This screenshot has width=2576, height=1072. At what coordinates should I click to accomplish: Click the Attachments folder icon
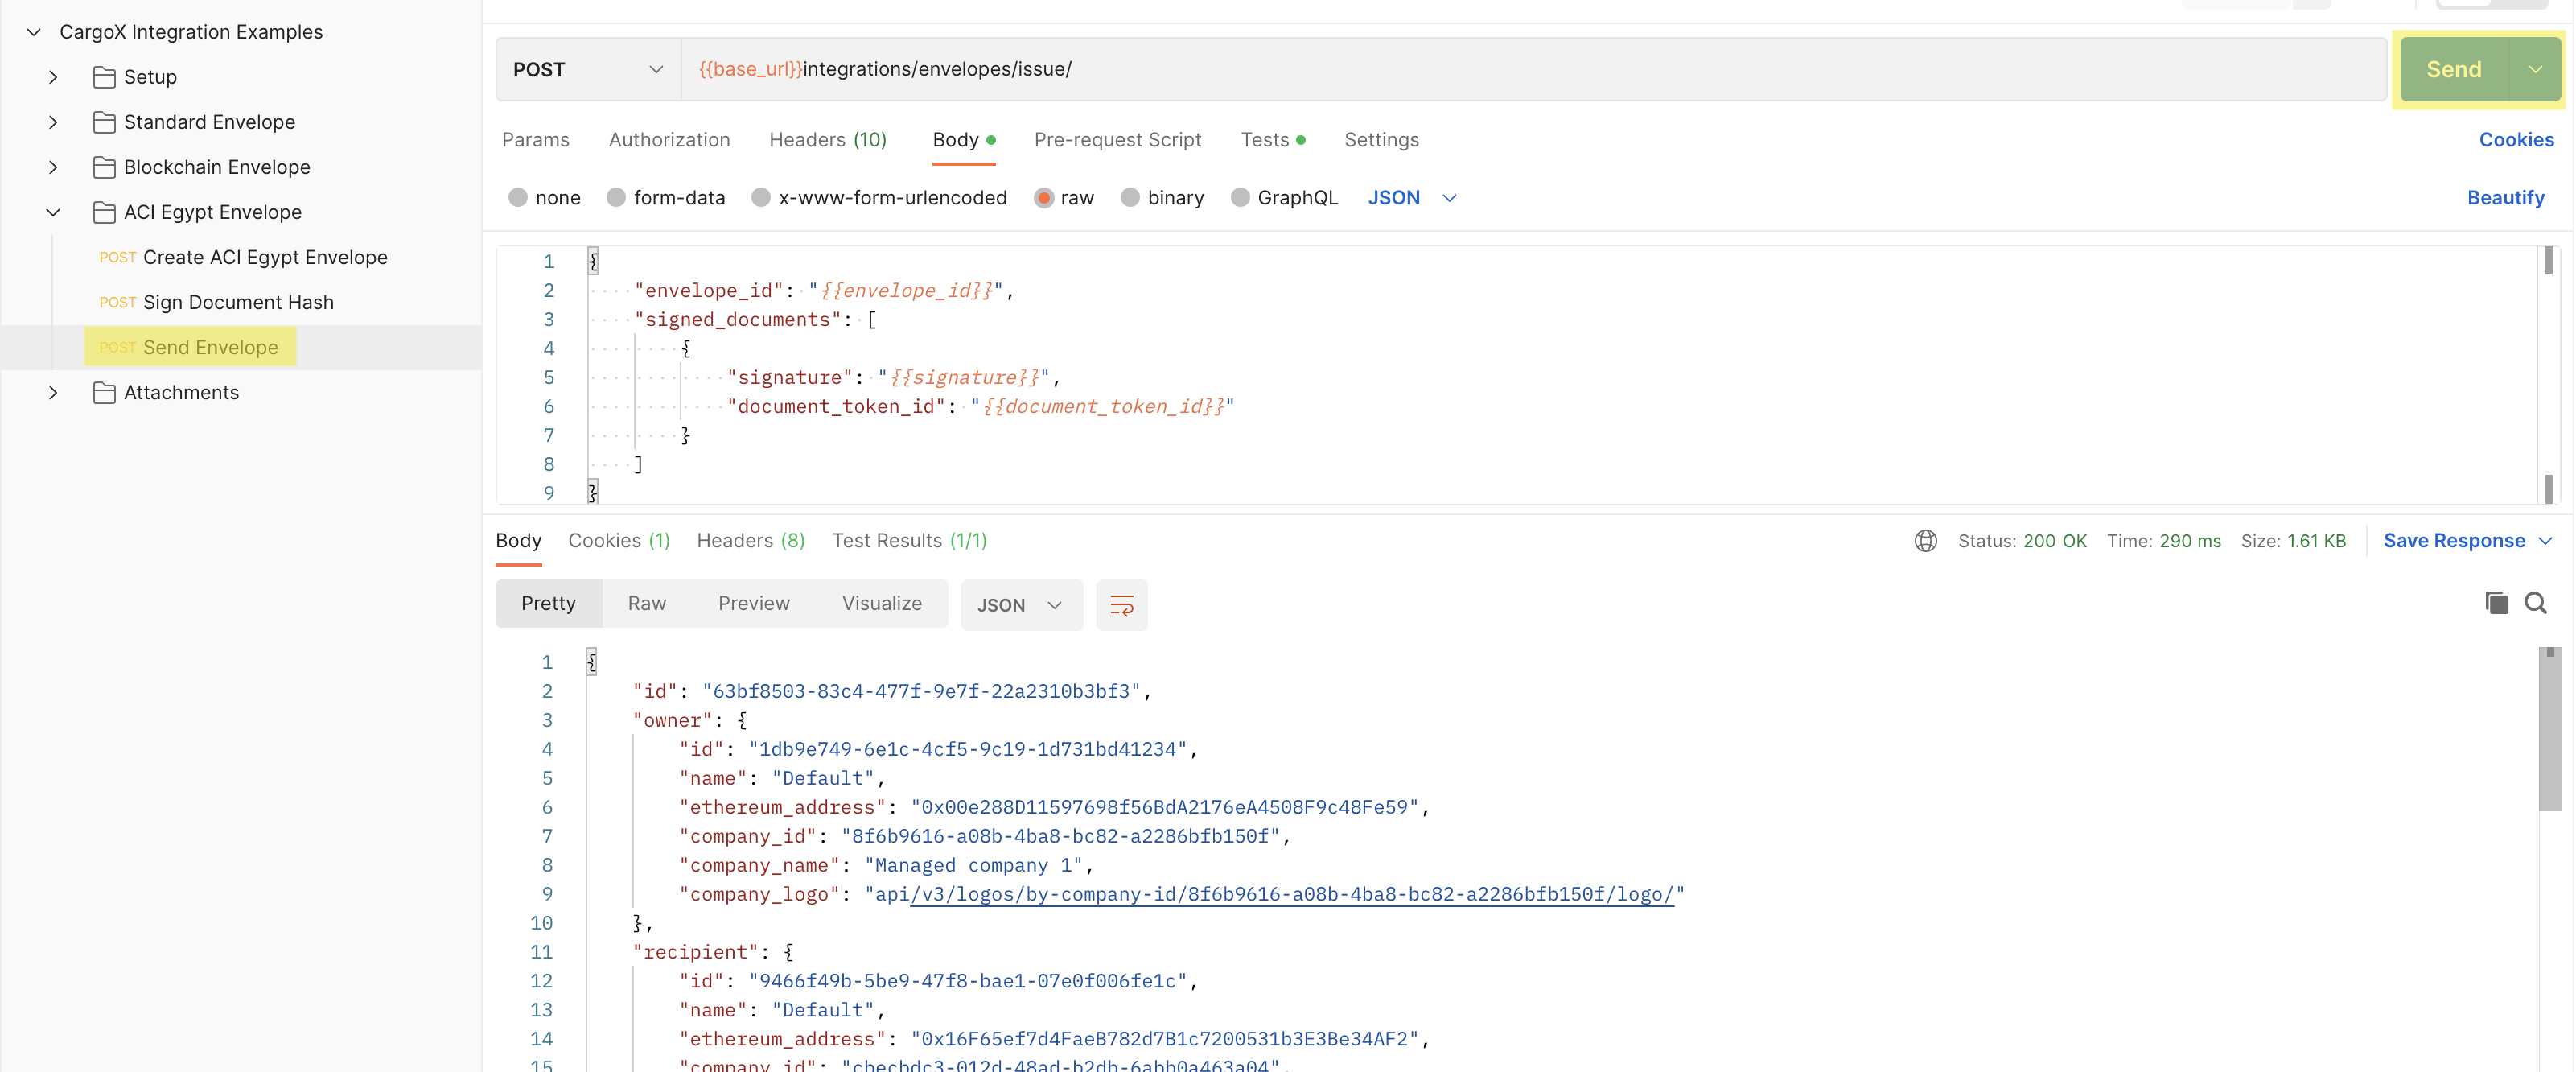pyautogui.click(x=104, y=393)
